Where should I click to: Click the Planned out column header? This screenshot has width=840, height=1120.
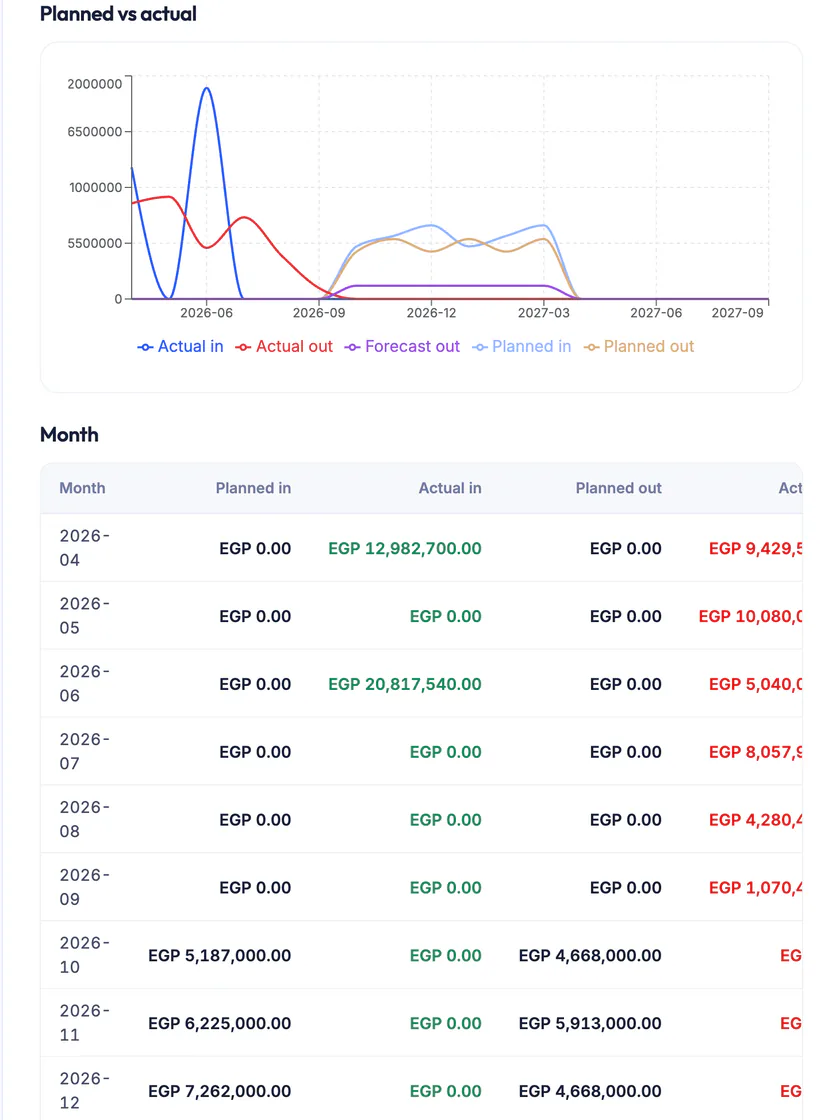tap(619, 488)
